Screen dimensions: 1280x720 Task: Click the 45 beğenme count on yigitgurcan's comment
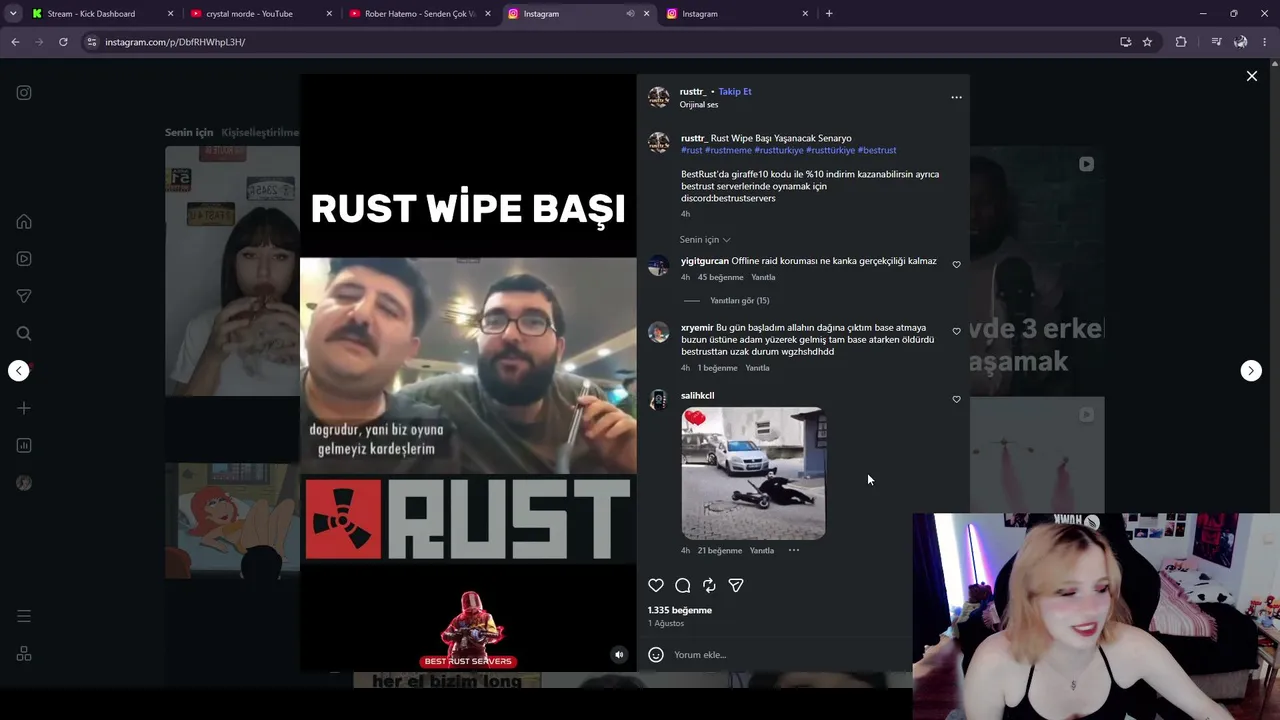[x=721, y=278]
